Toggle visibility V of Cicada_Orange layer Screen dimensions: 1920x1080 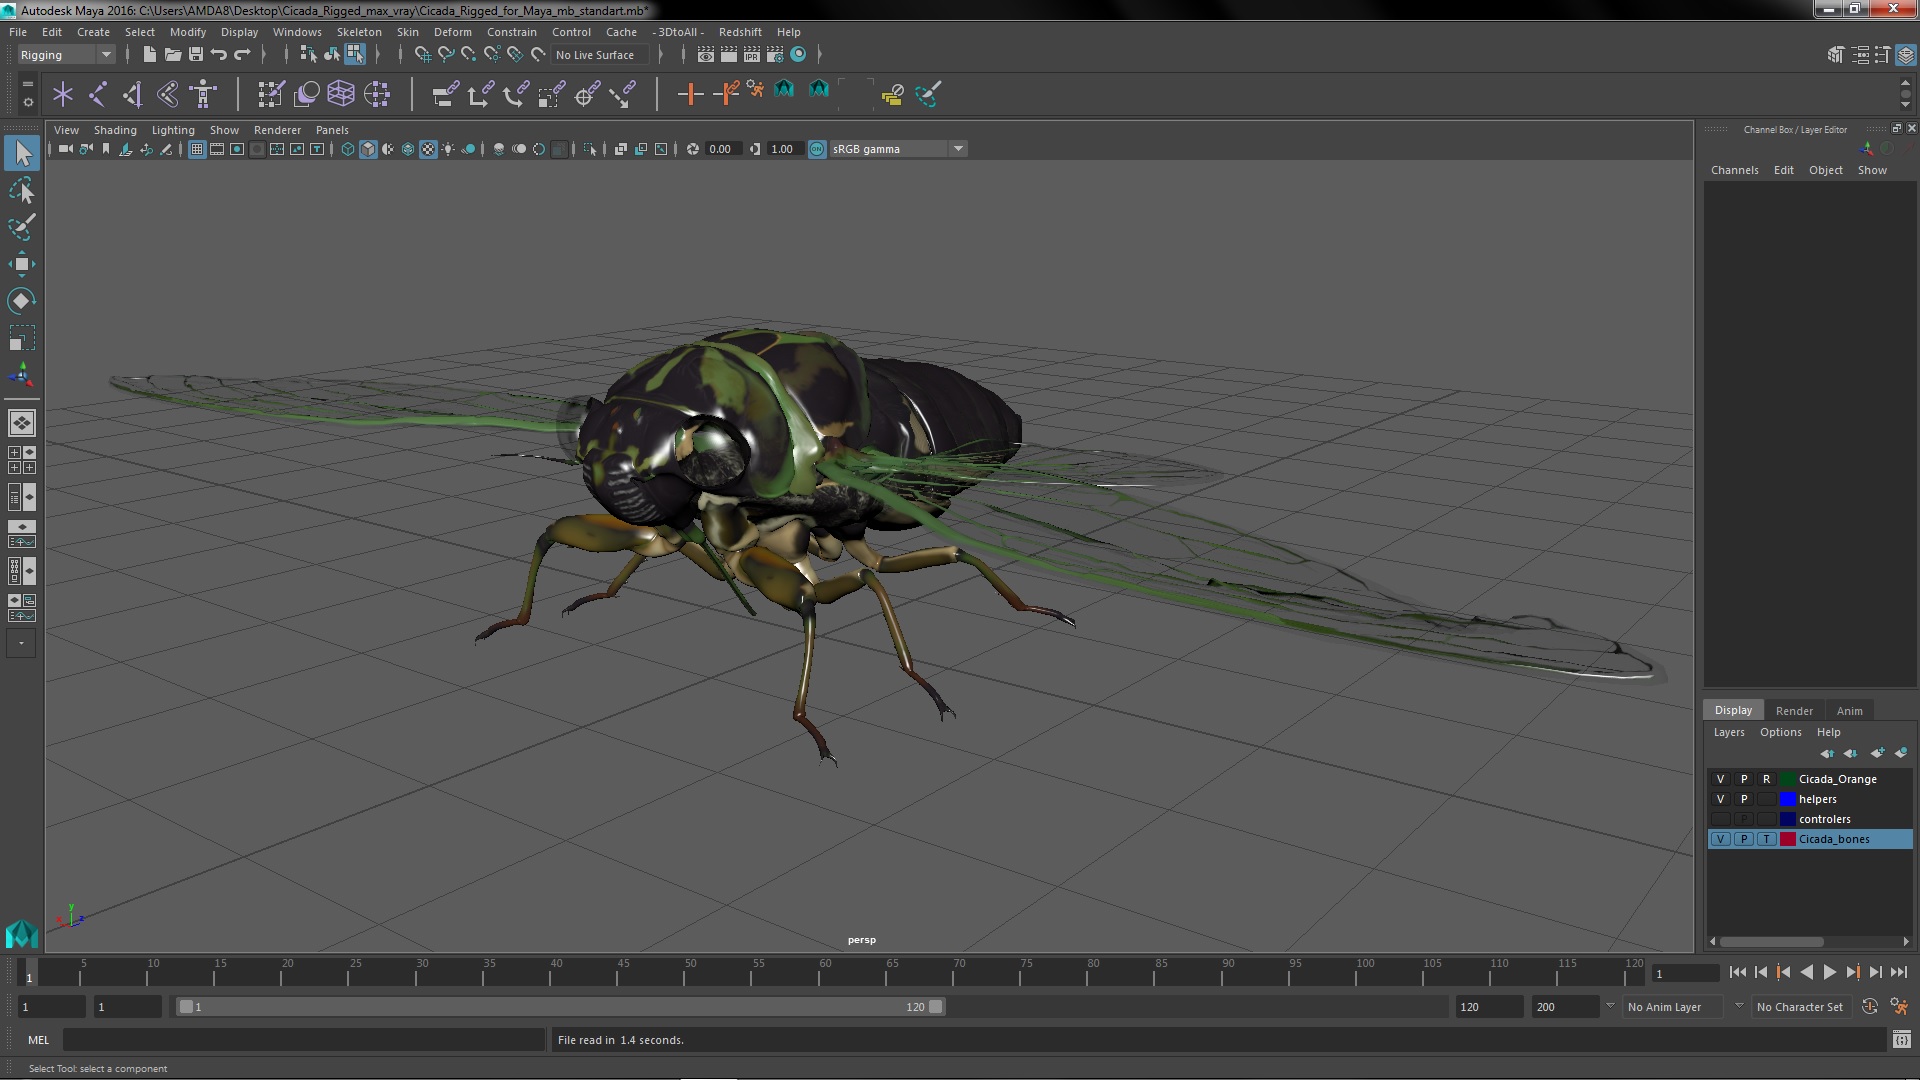(x=1720, y=779)
